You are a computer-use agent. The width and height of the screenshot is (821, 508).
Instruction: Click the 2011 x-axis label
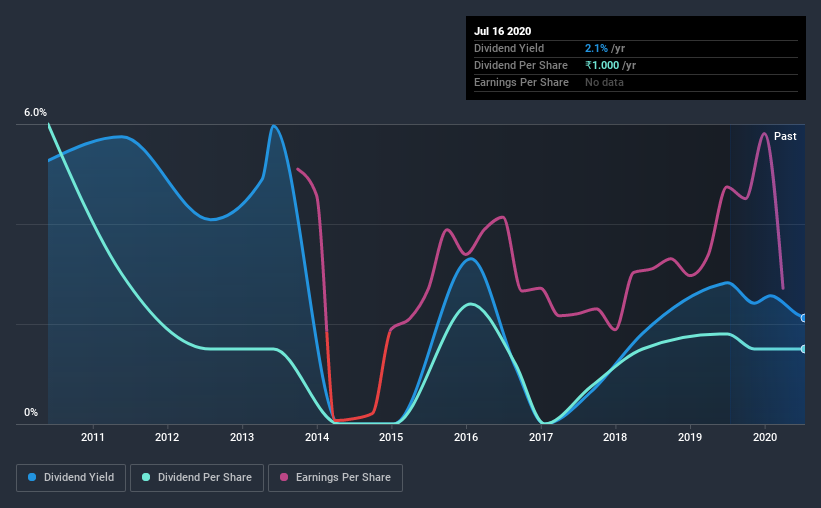click(93, 437)
